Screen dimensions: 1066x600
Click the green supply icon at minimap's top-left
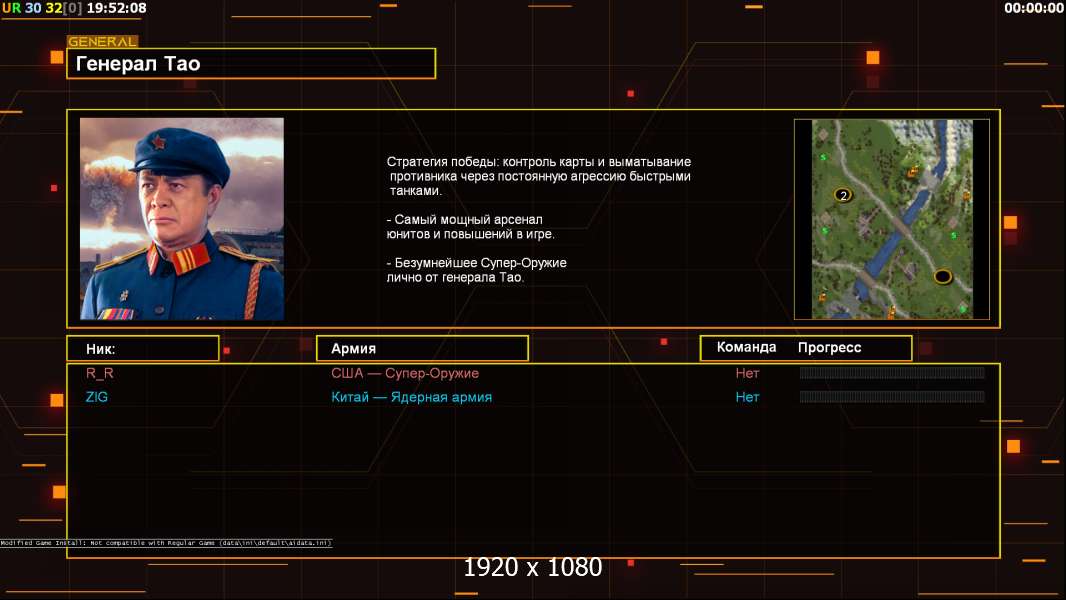(823, 157)
